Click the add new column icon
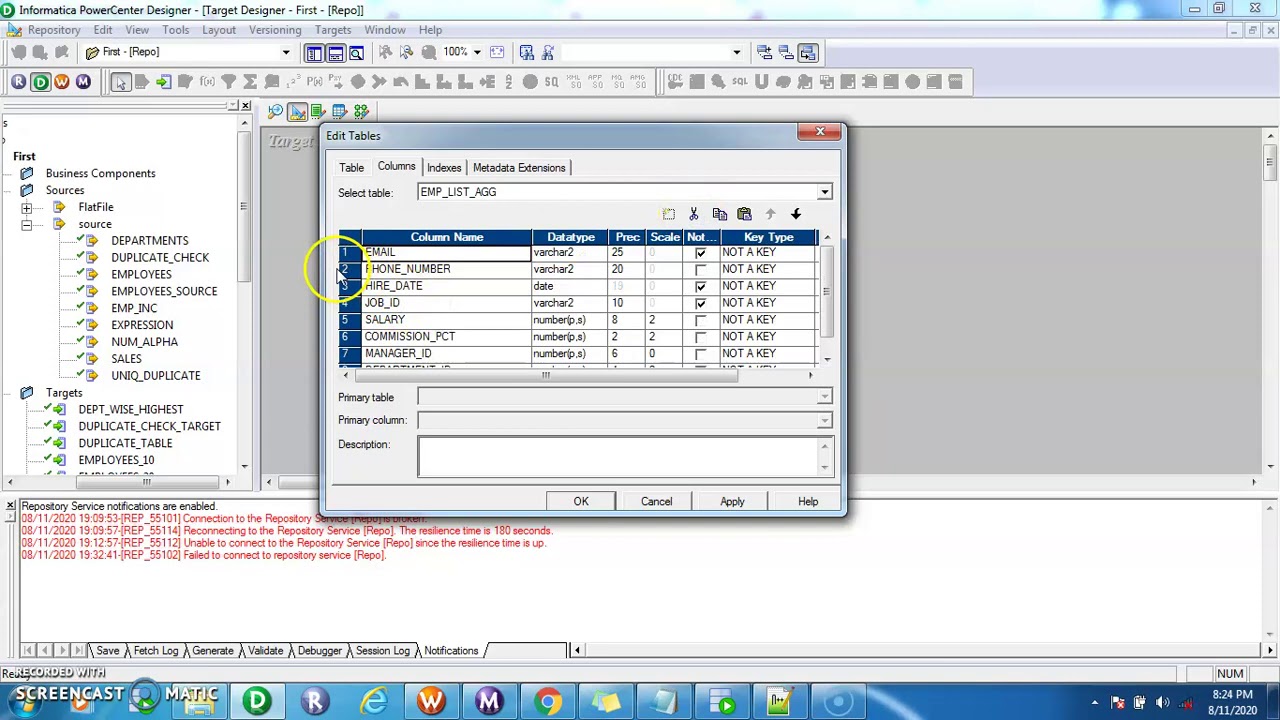Screen dimensions: 1280x720 [x=669, y=214]
